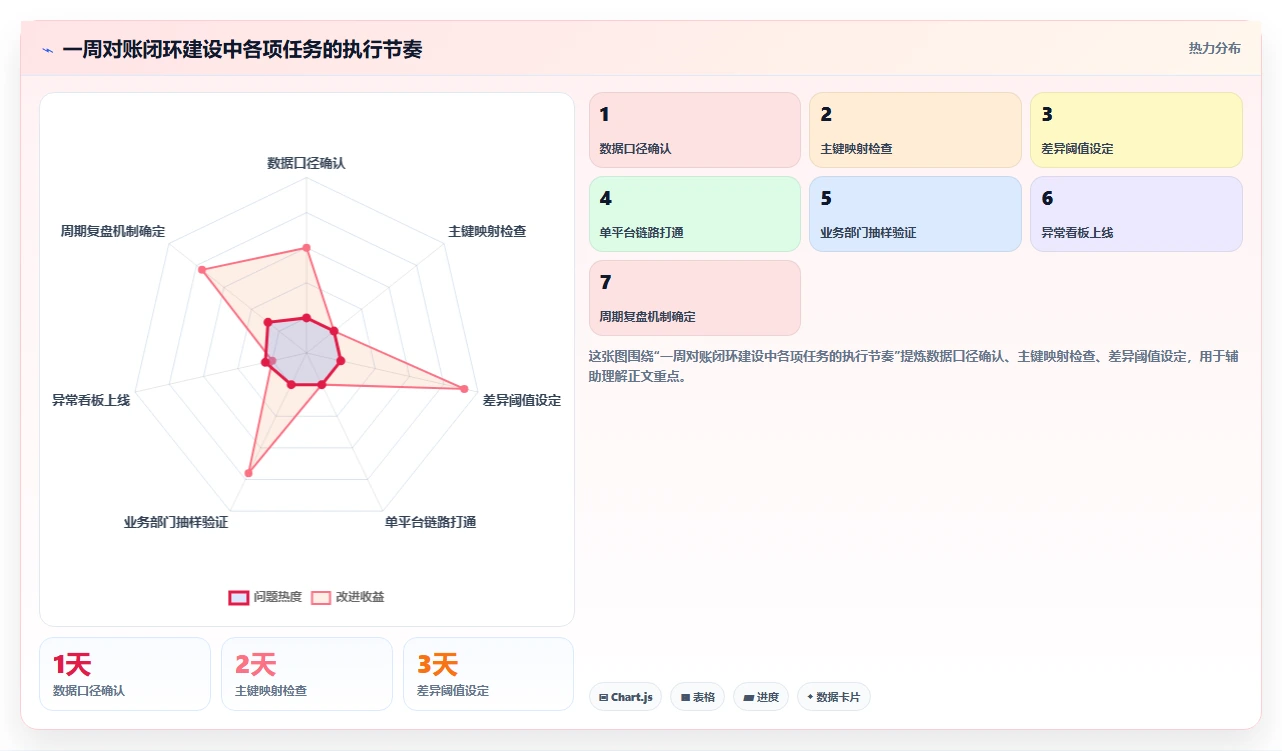Click the 改进收益 data point on 业务部门抽样验证 axis
Image resolution: width=1282 pixels, height=751 pixels.
pos(249,472)
